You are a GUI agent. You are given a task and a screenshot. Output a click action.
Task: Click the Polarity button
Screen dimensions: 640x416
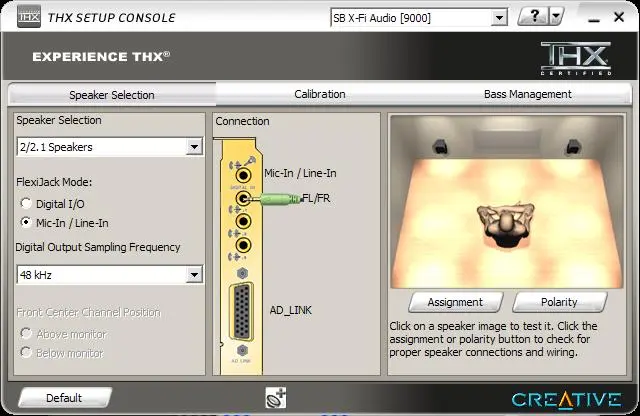click(559, 302)
